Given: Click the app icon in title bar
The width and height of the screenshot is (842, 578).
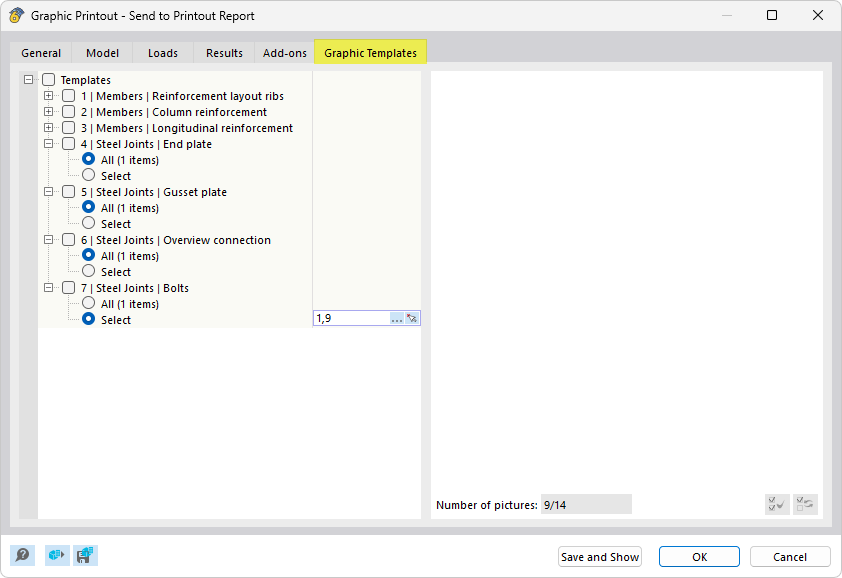Looking at the screenshot, I should coord(16,15).
